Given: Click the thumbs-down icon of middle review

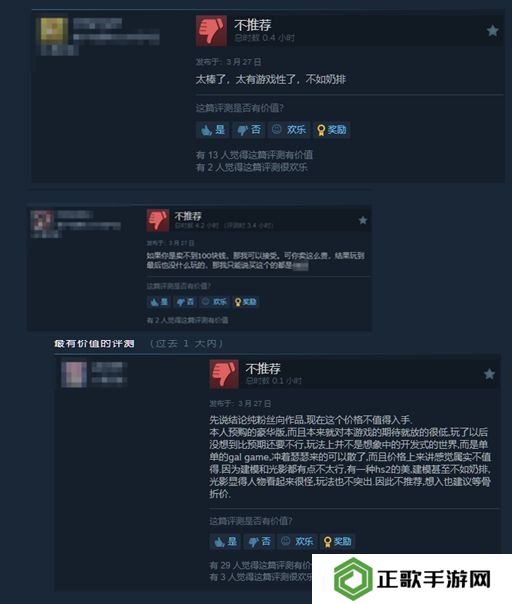Looking at the screenshot, I should pyautogui.click(x=158, y=220).
